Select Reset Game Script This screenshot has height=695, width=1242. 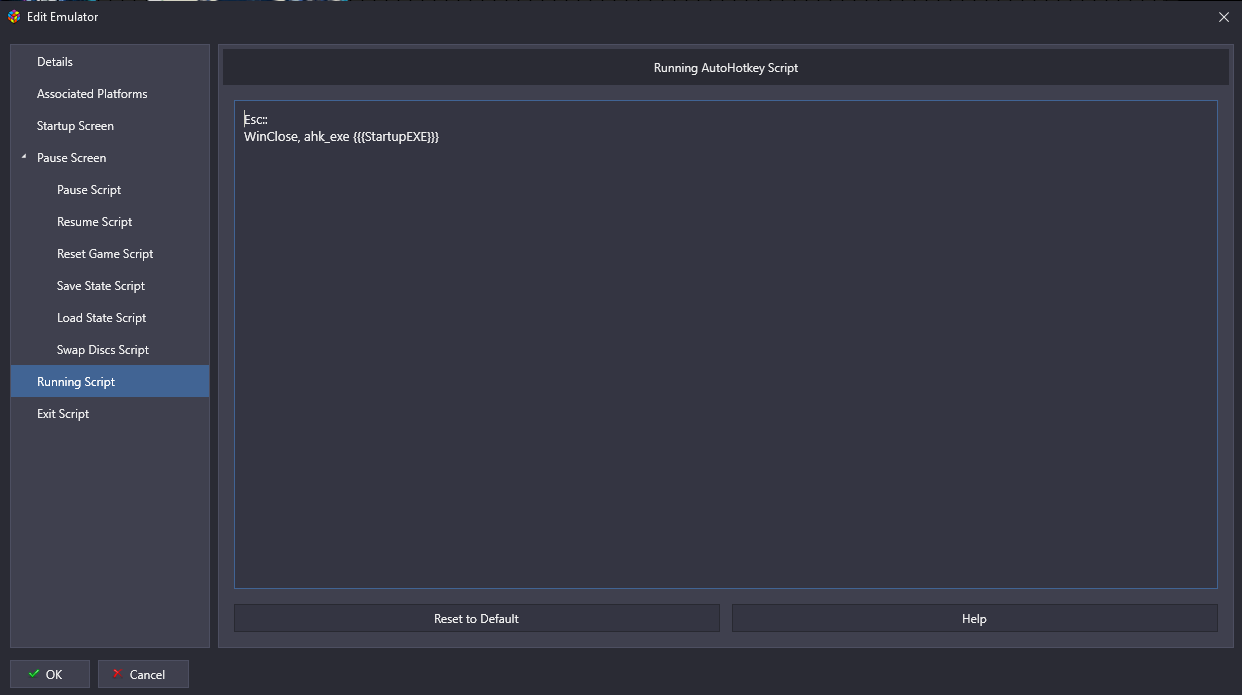click(105, 254)
